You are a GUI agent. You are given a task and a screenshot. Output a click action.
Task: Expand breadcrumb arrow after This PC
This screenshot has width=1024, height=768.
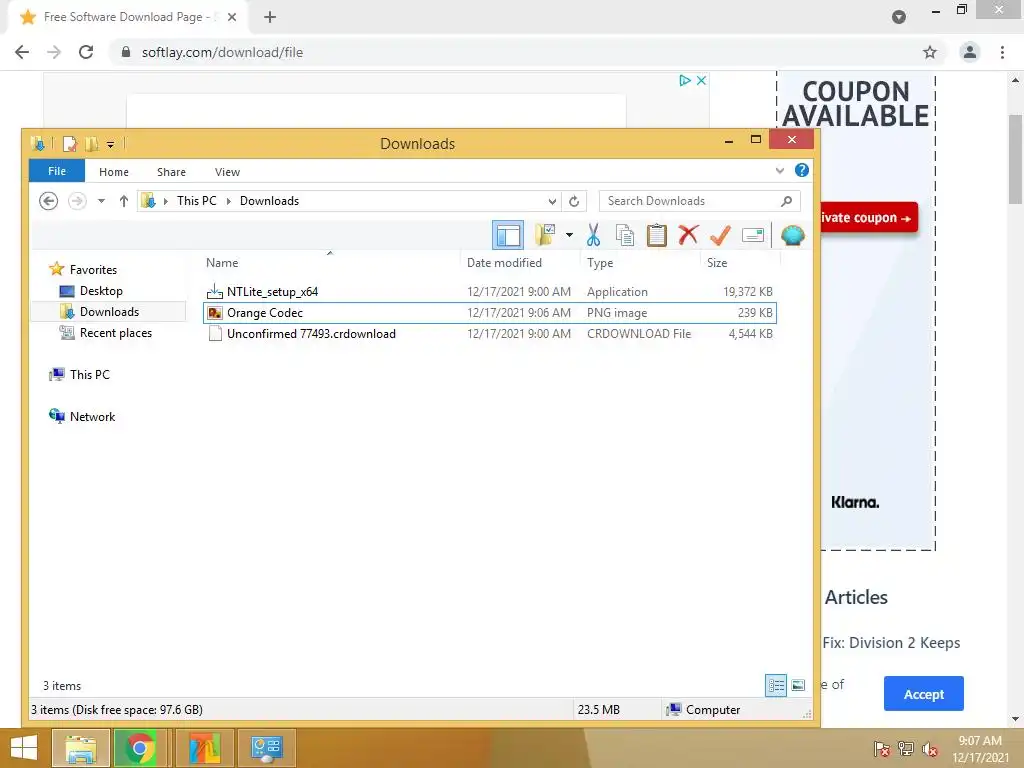(x=229, y=201)
